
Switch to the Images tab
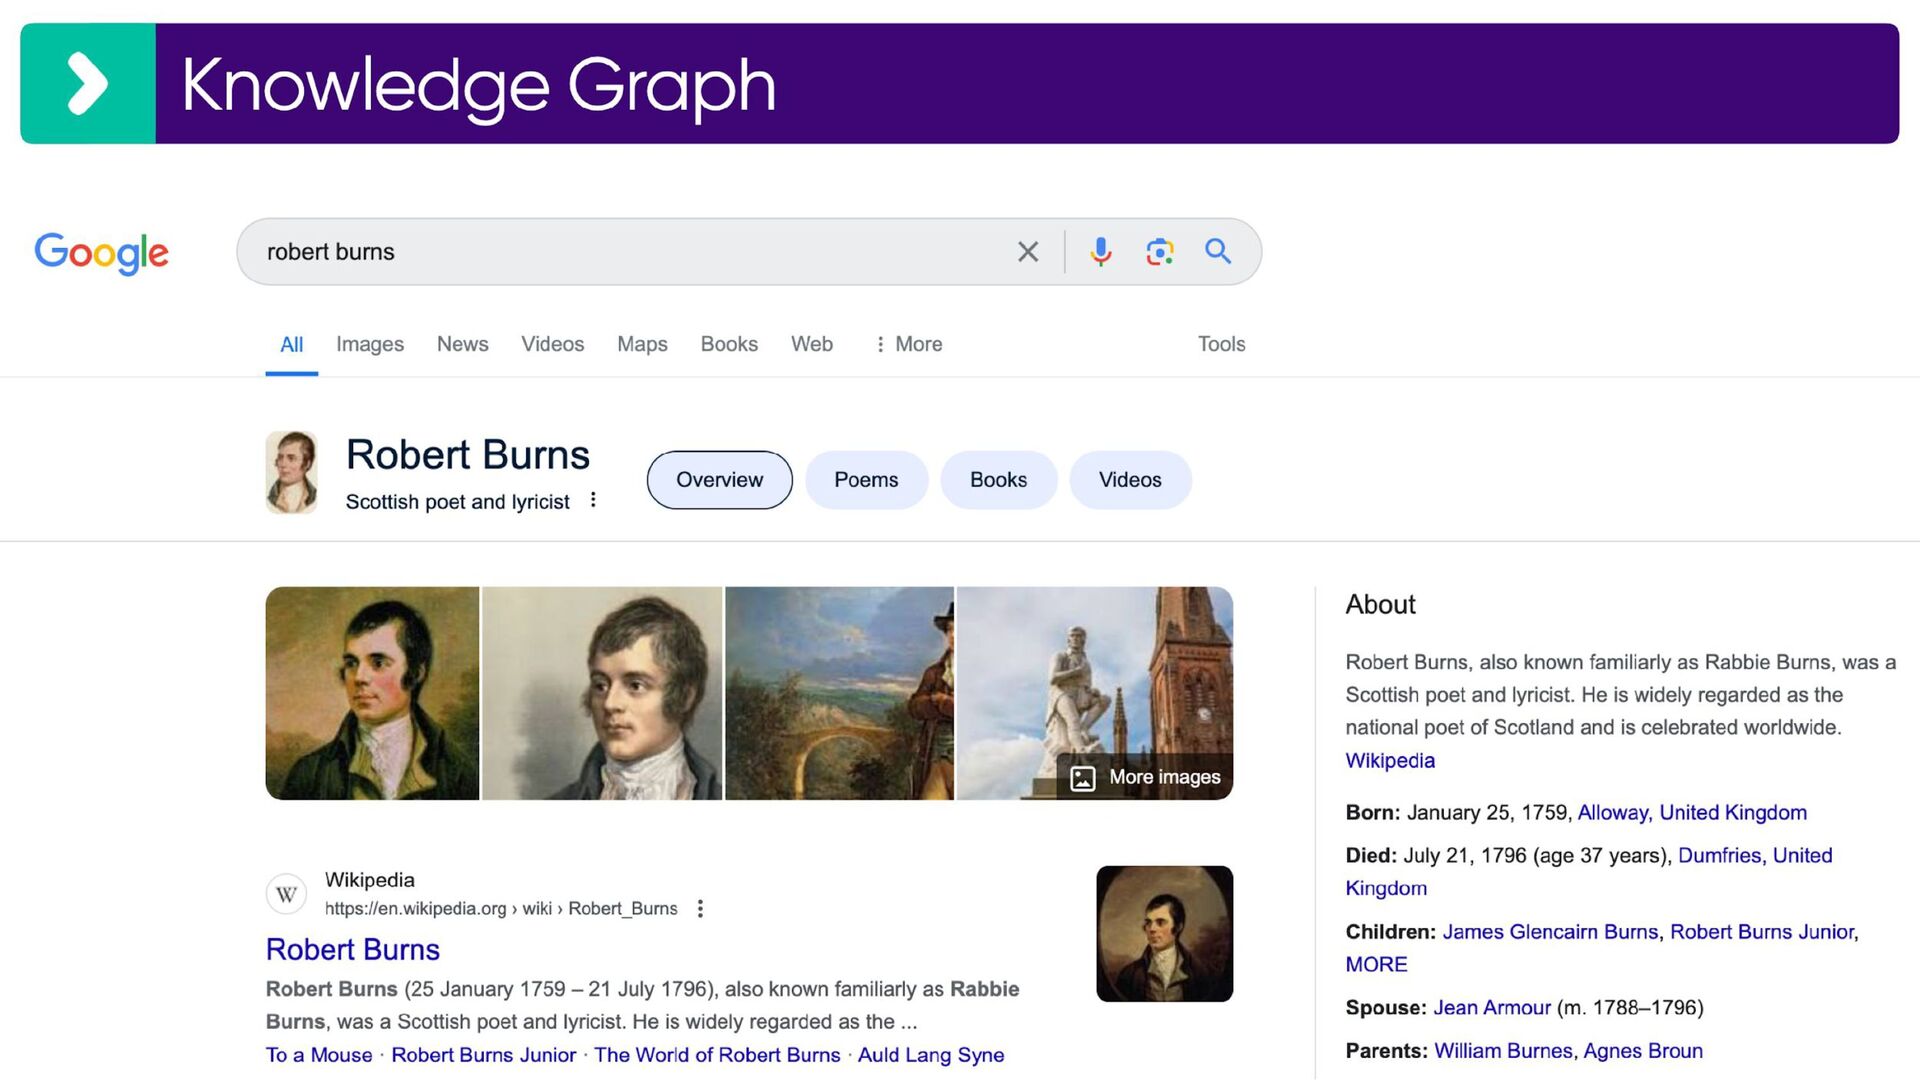[370, 344]
